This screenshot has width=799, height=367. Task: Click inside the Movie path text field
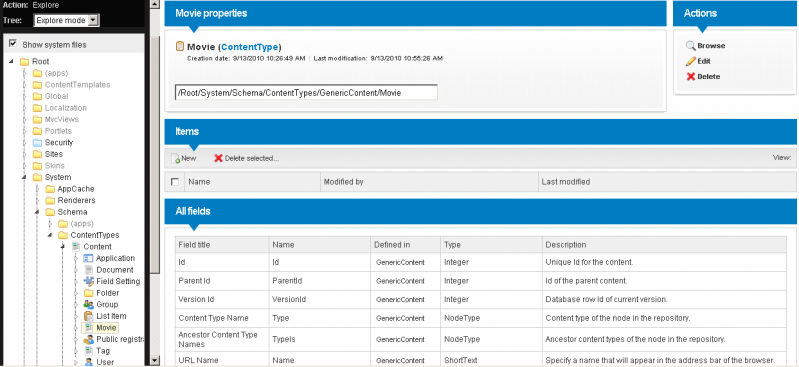click(306, 93)
